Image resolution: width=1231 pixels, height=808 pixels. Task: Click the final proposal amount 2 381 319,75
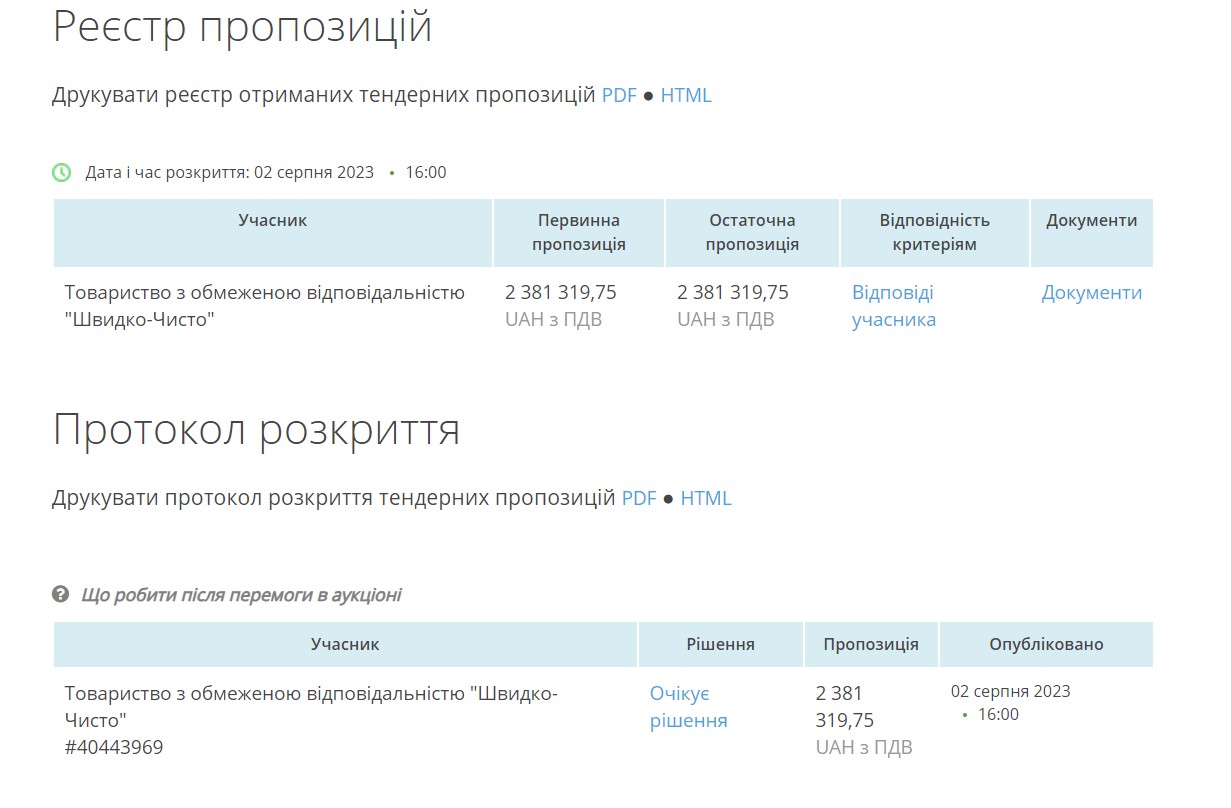pos(733,292)
